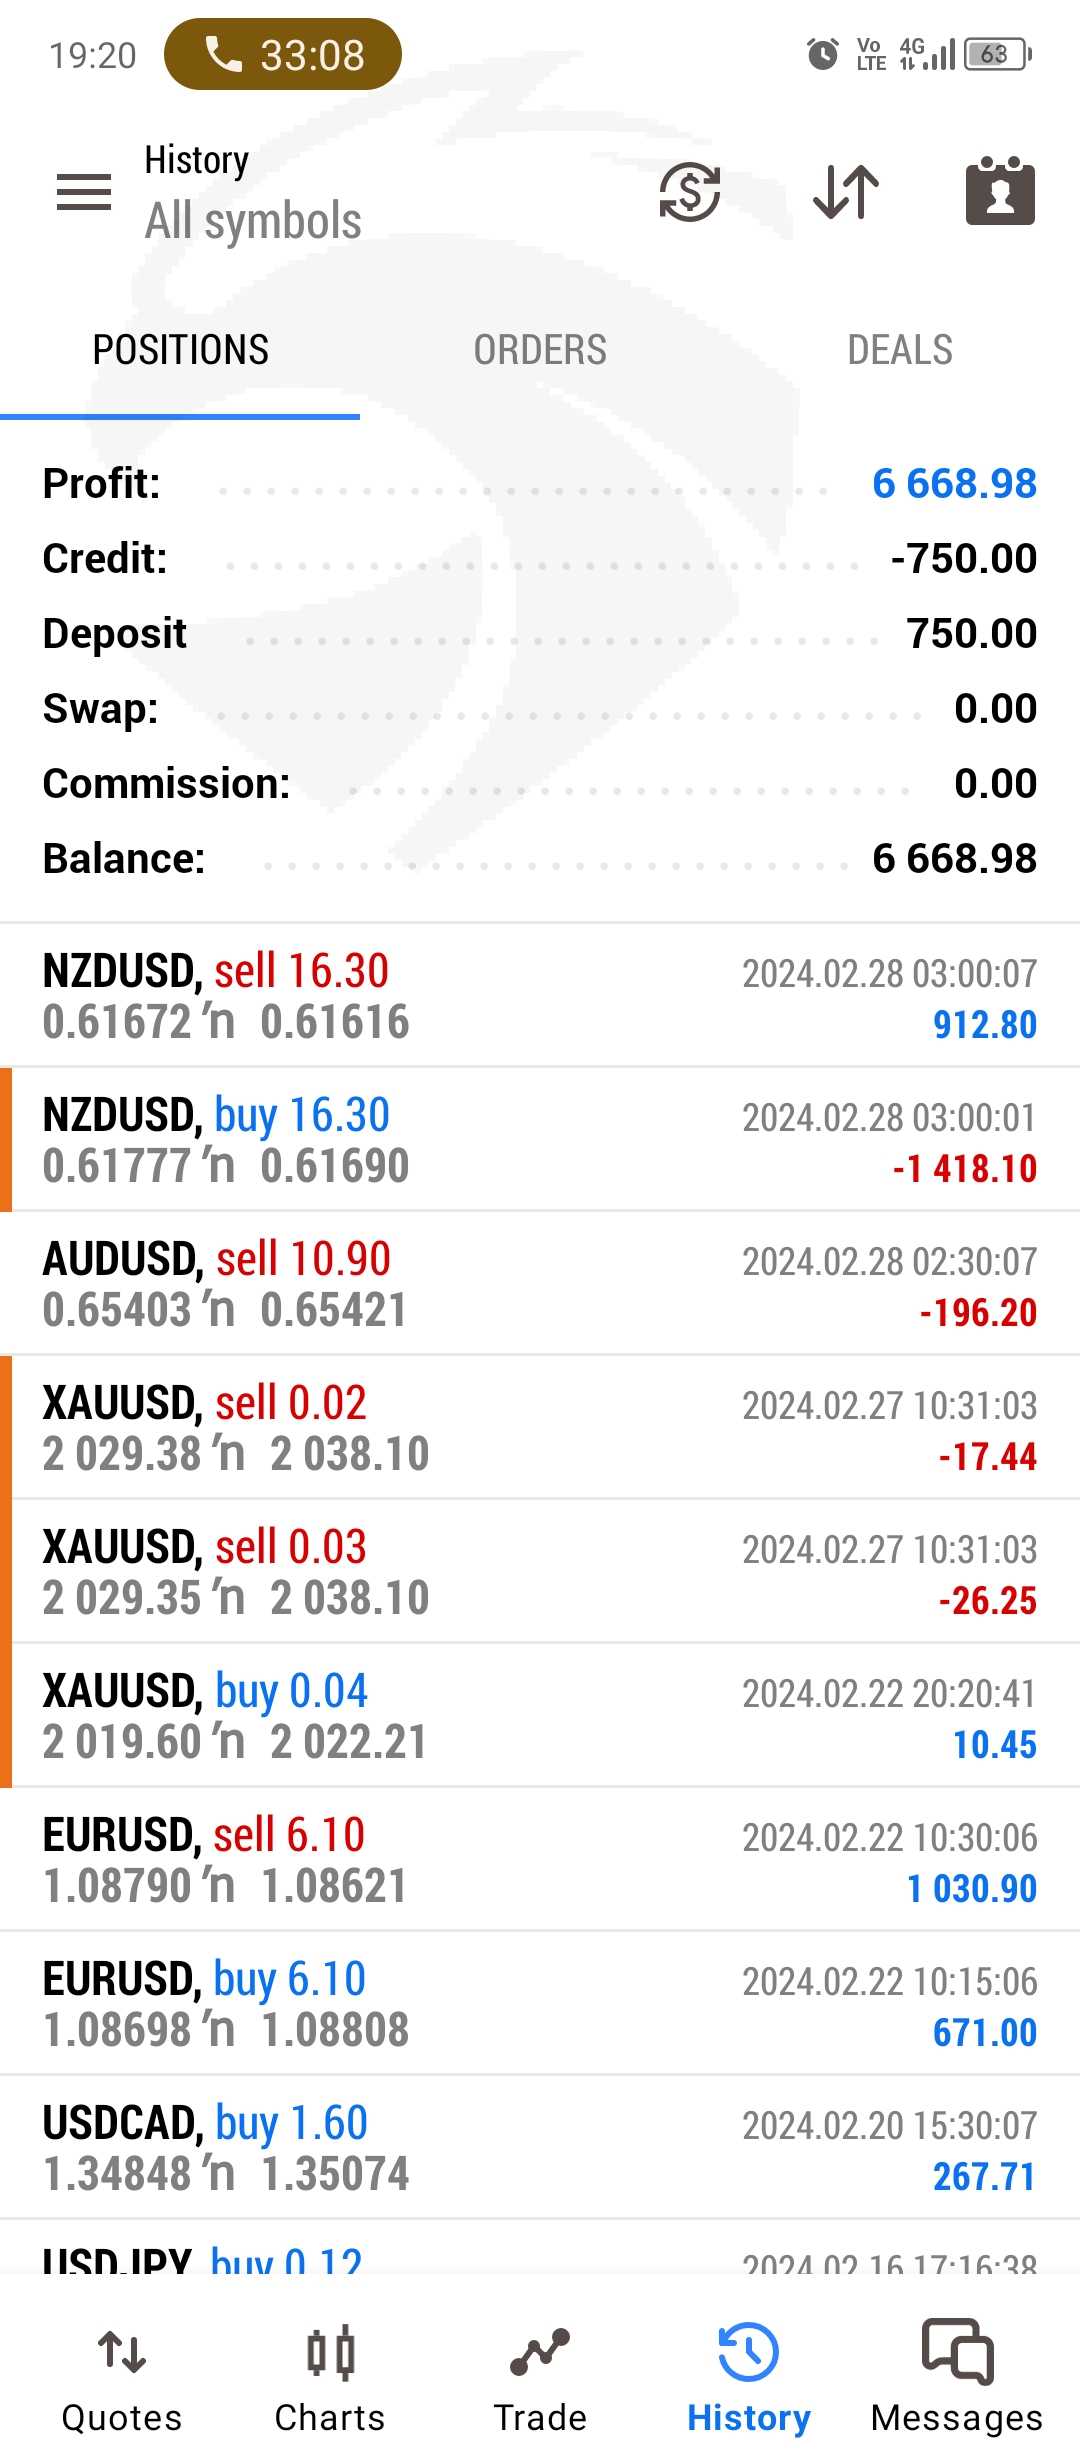1080x2460 pixels.
Task: Tap the currency symbol filter icon
Action: 689,191
